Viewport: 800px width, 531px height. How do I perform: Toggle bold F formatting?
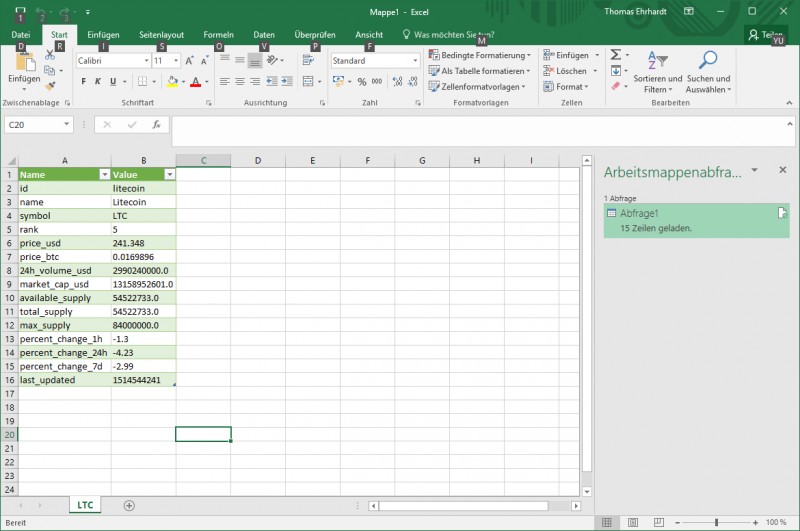[x=84, y=82]
